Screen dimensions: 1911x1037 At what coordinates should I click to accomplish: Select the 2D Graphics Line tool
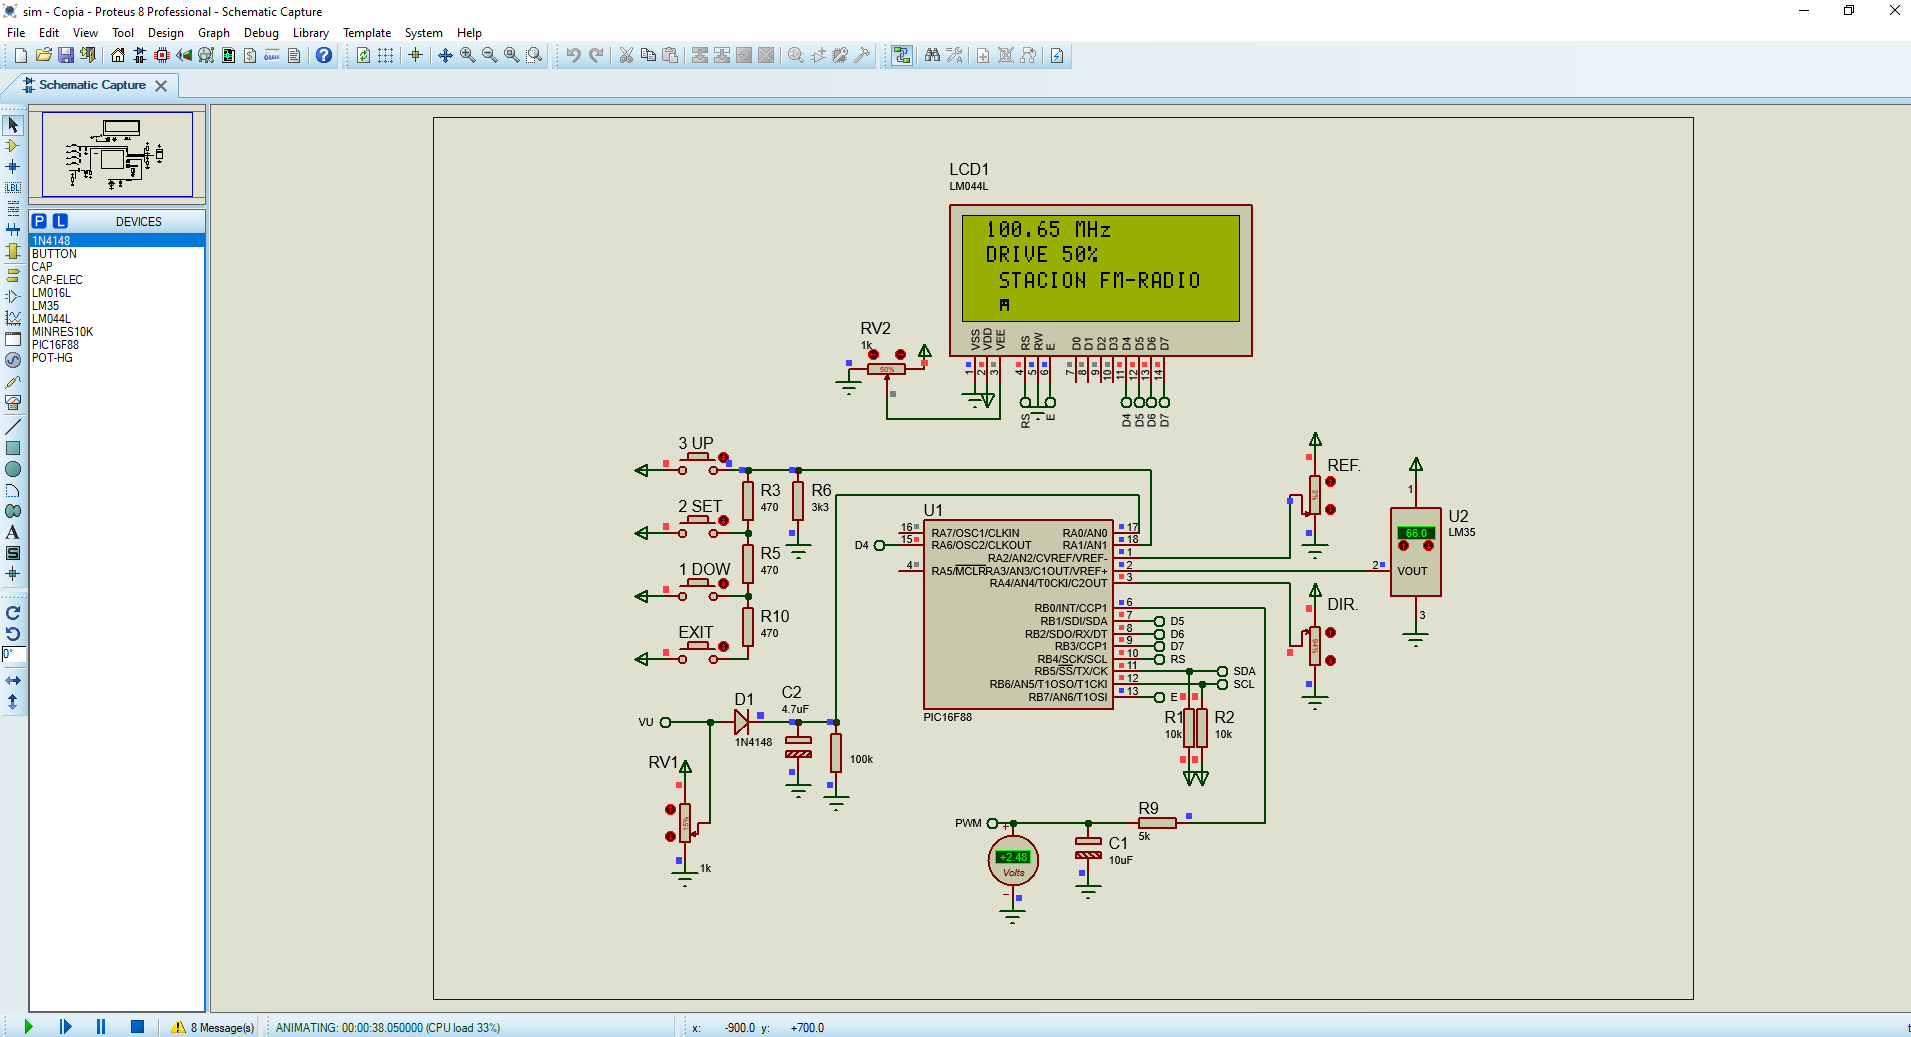[13, 427]
